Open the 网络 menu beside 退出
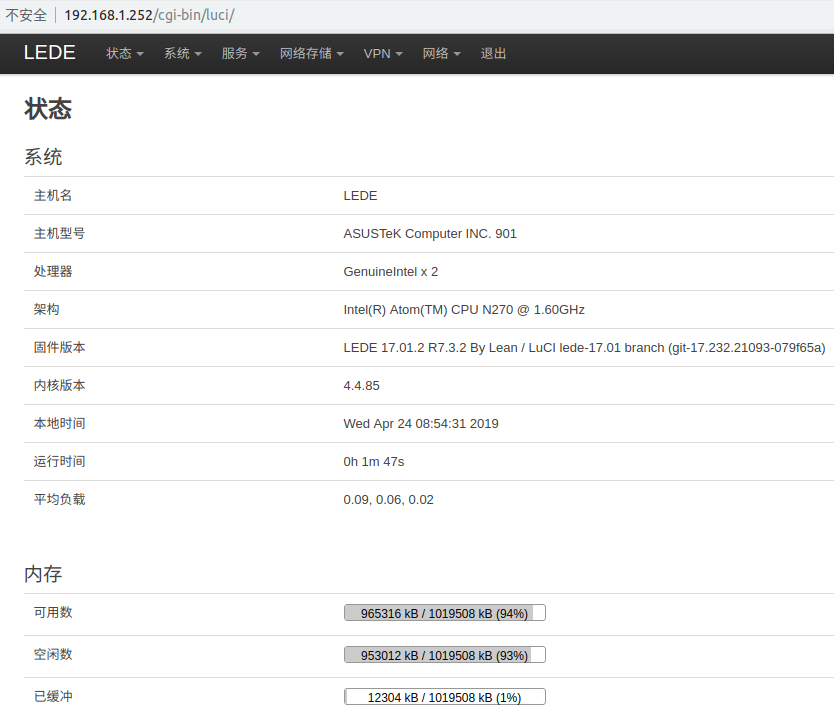Screen dimensions: 834x726 pos(441,53)
